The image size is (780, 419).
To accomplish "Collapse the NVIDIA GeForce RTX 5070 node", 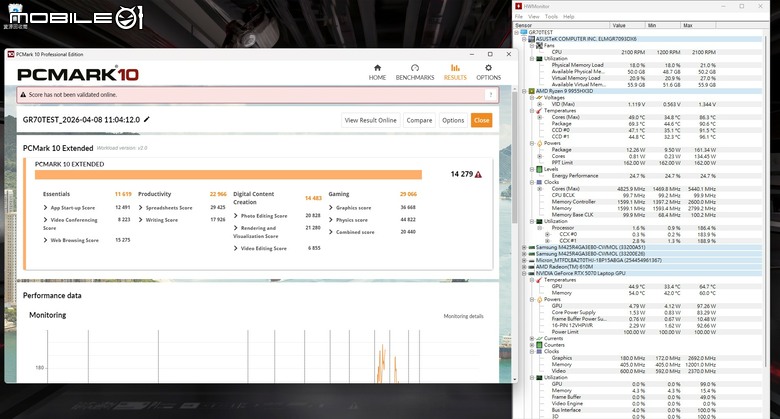I will 524,273.
